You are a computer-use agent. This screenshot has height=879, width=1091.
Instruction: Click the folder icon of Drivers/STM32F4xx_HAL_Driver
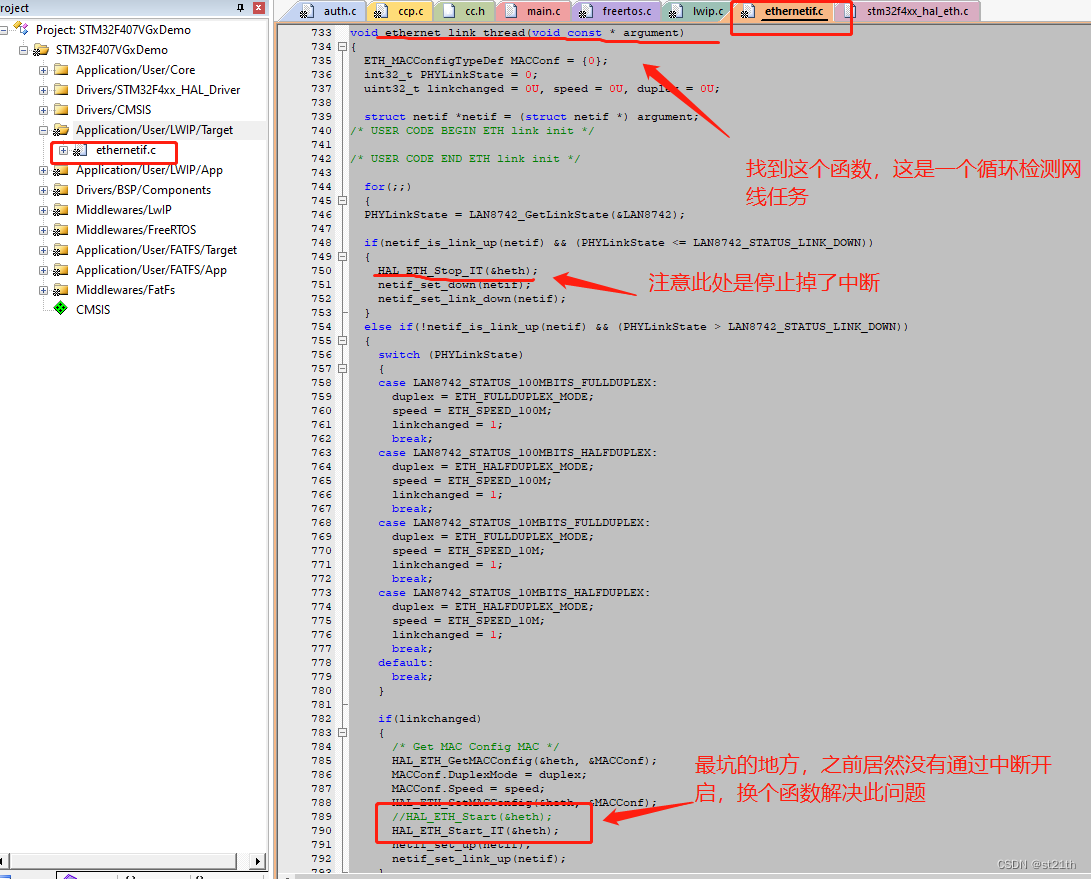click(60, 89)
